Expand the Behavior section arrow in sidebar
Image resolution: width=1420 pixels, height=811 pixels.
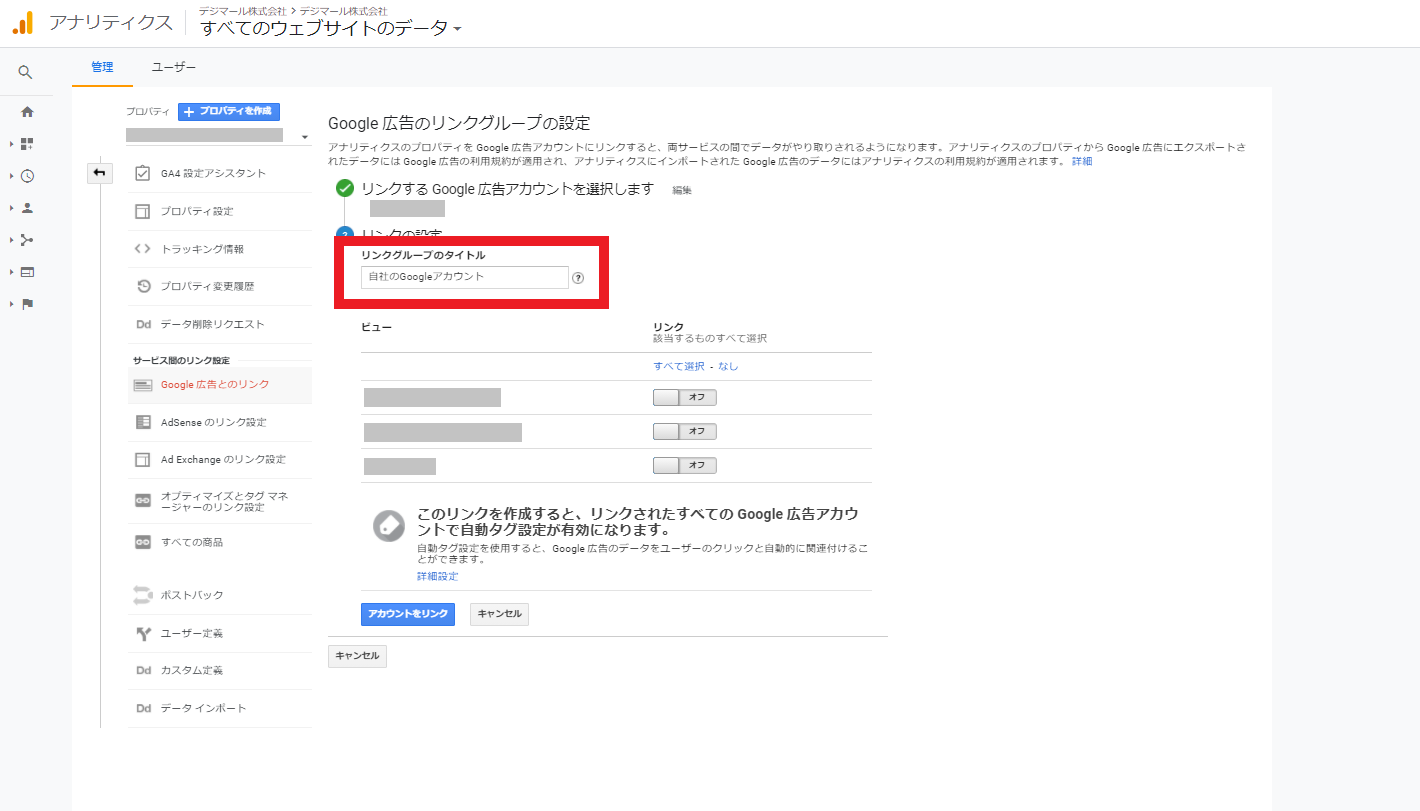(x=12, y=272)
